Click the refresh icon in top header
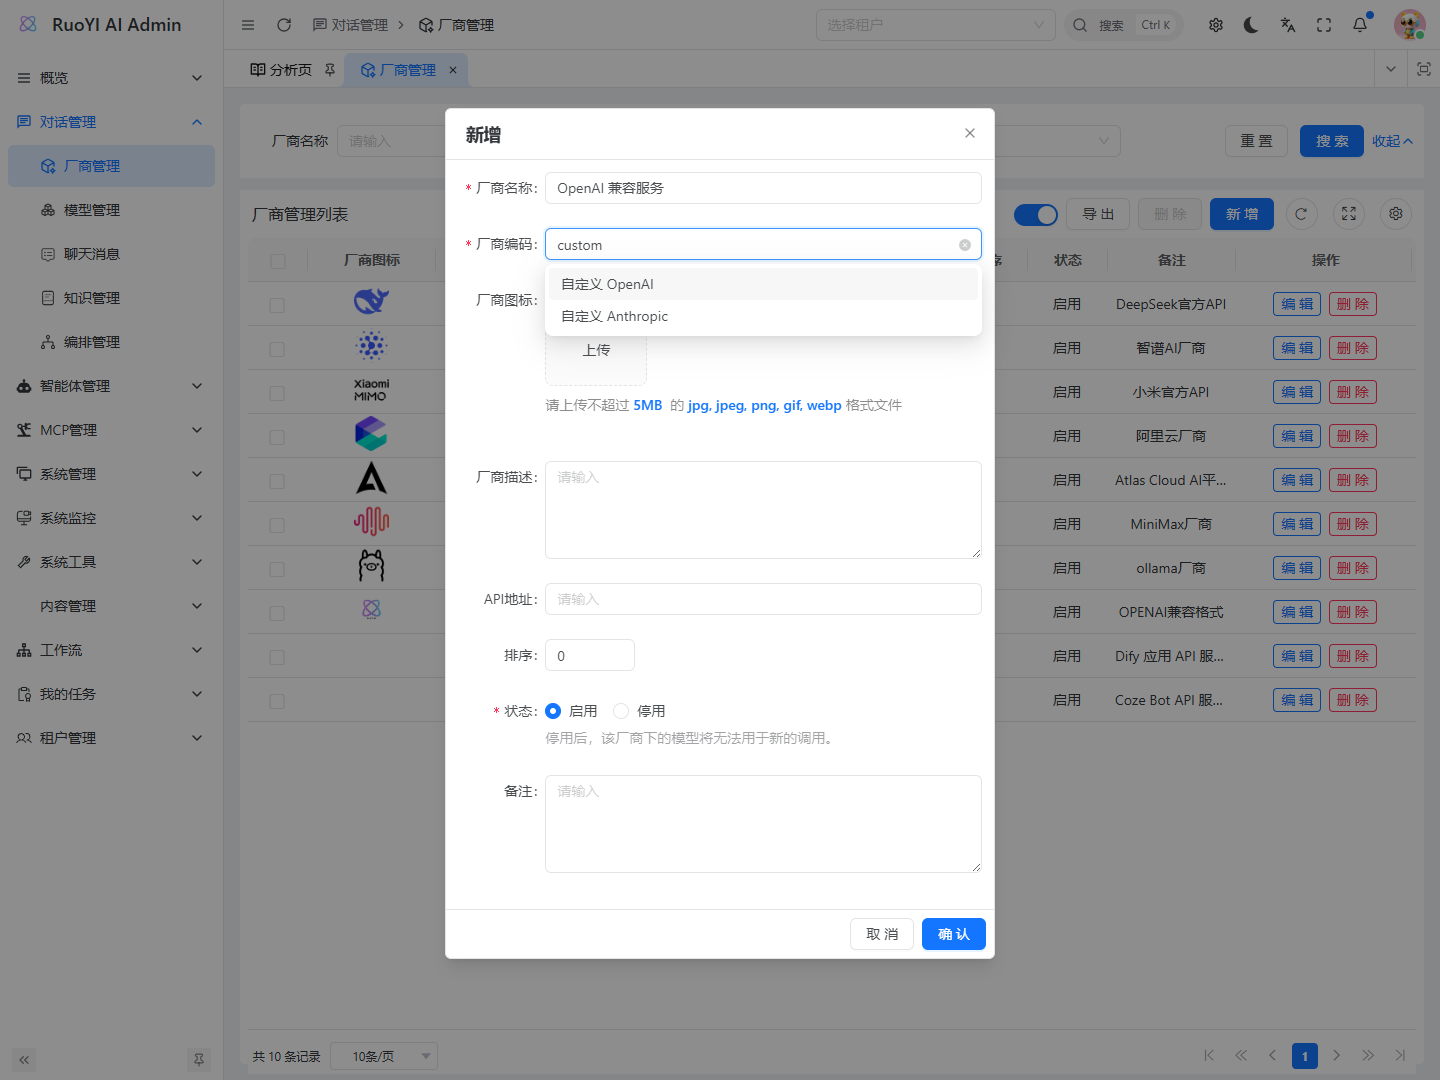The width and height of the screenshot is (1440, 1080). click(x=284, y=25)
